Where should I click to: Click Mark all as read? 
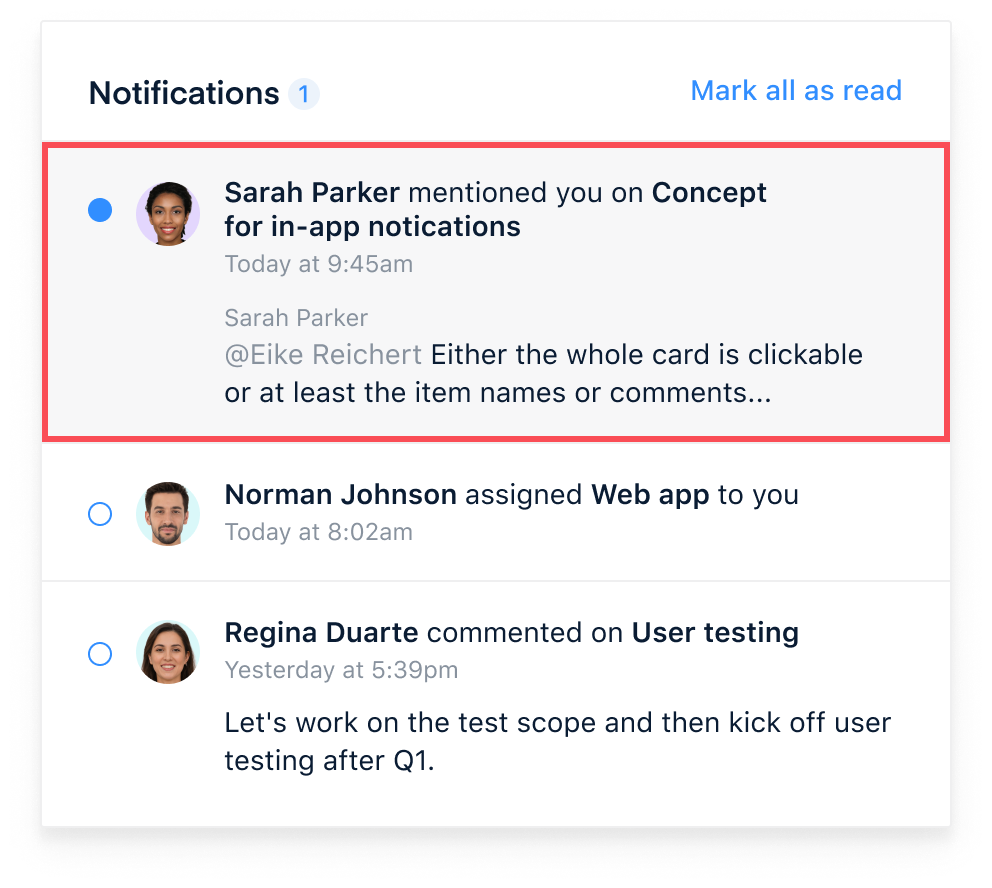click(796, 90)
